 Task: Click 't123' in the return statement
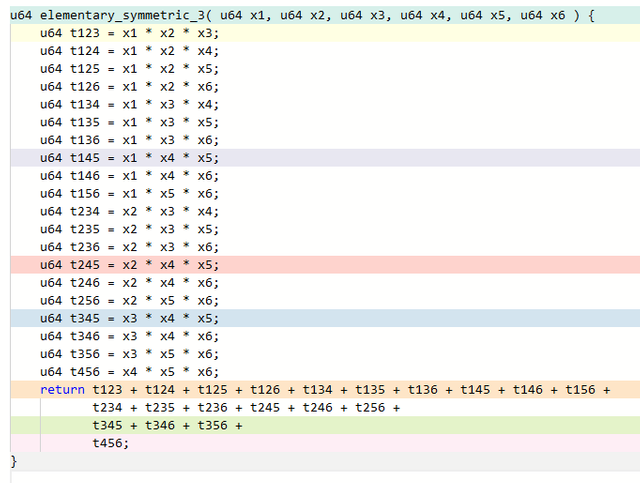[x=107, y=390]
